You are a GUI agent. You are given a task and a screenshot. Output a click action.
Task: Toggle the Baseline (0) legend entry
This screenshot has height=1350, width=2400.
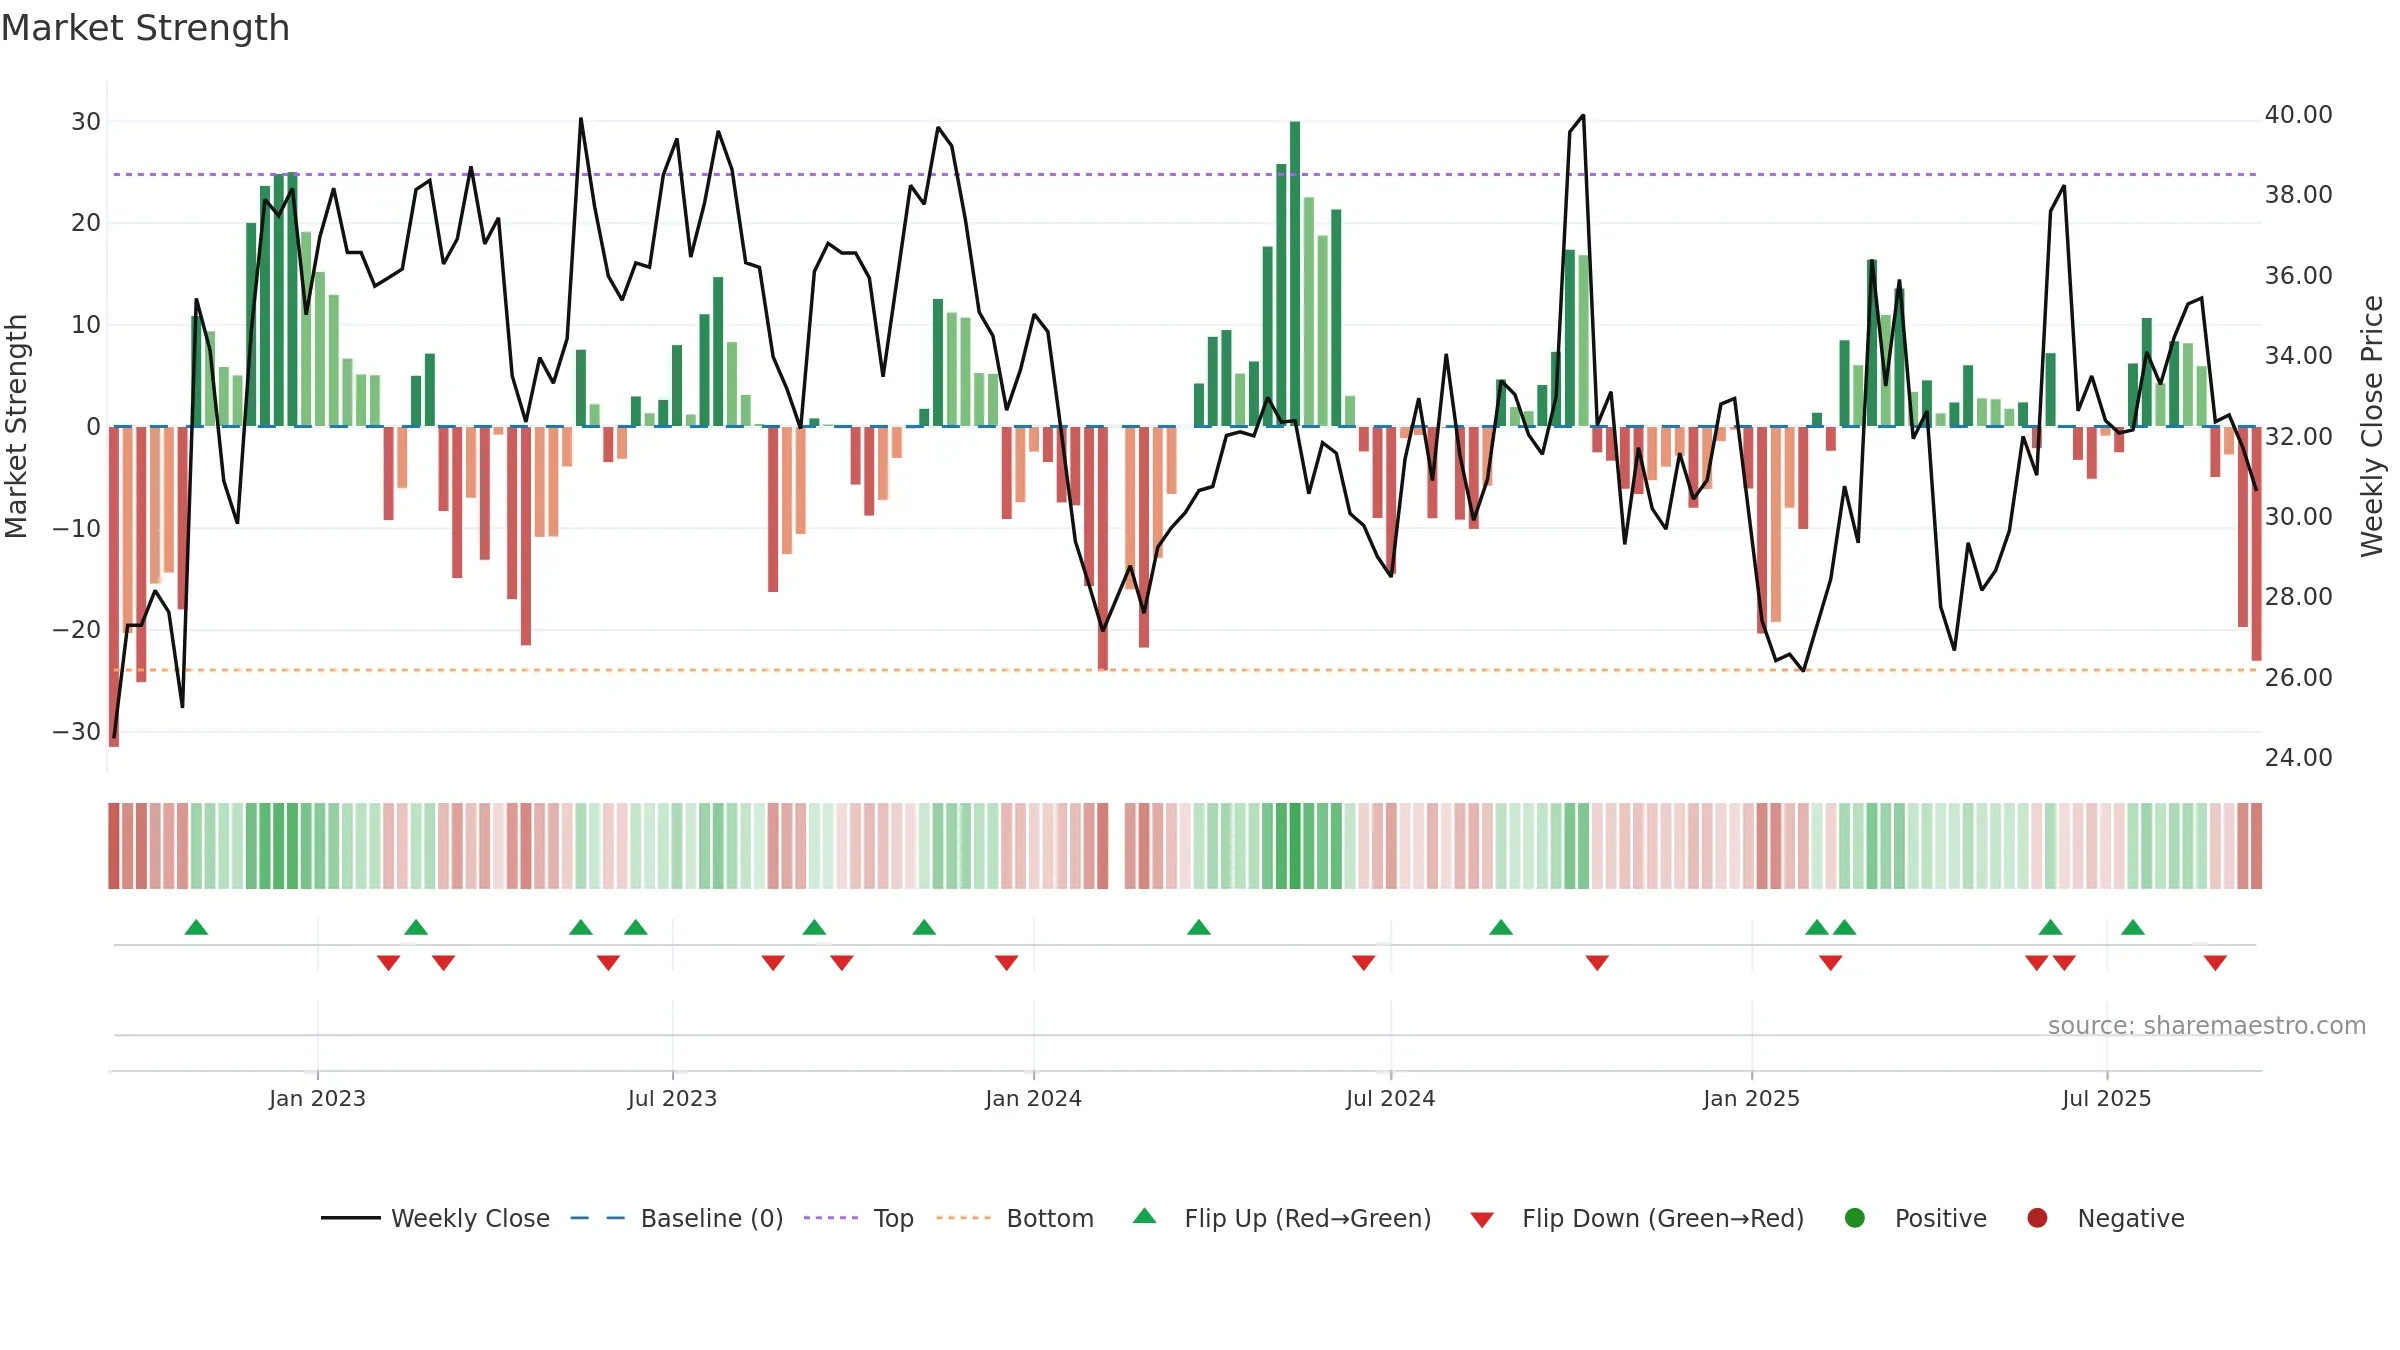(x=677, y=1218)
